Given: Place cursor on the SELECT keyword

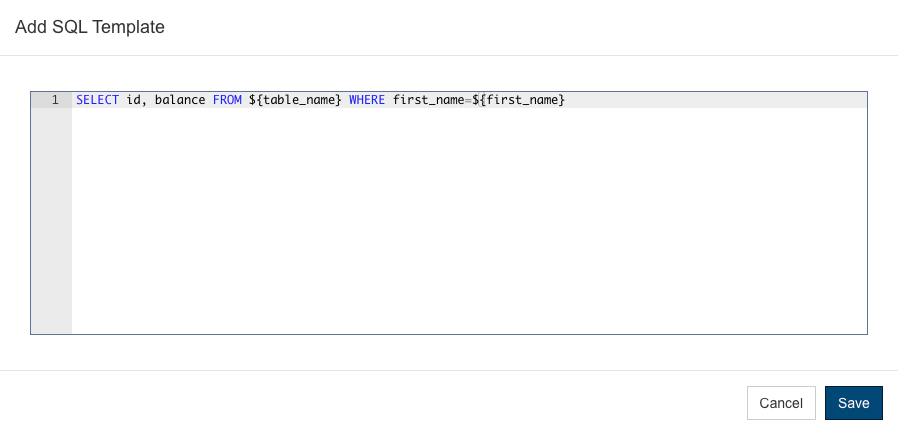Looking at the screenshot, I should coord(97,100).
